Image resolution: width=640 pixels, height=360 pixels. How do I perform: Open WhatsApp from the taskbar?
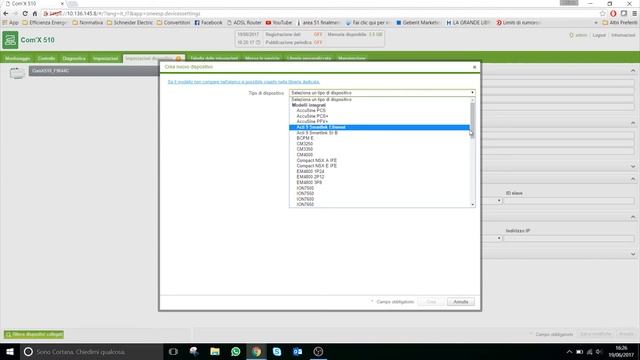236,351
